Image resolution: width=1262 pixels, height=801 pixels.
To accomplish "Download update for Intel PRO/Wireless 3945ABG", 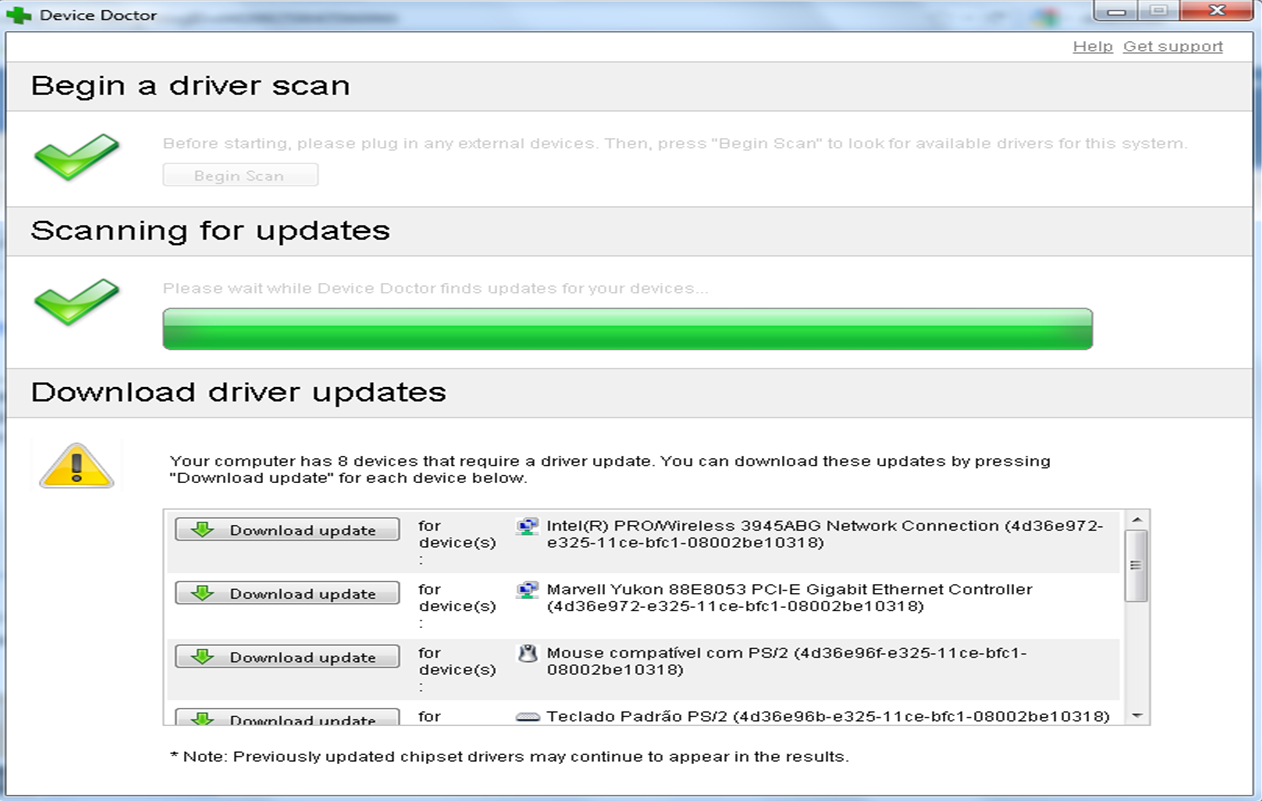I will tap(287, 529).
